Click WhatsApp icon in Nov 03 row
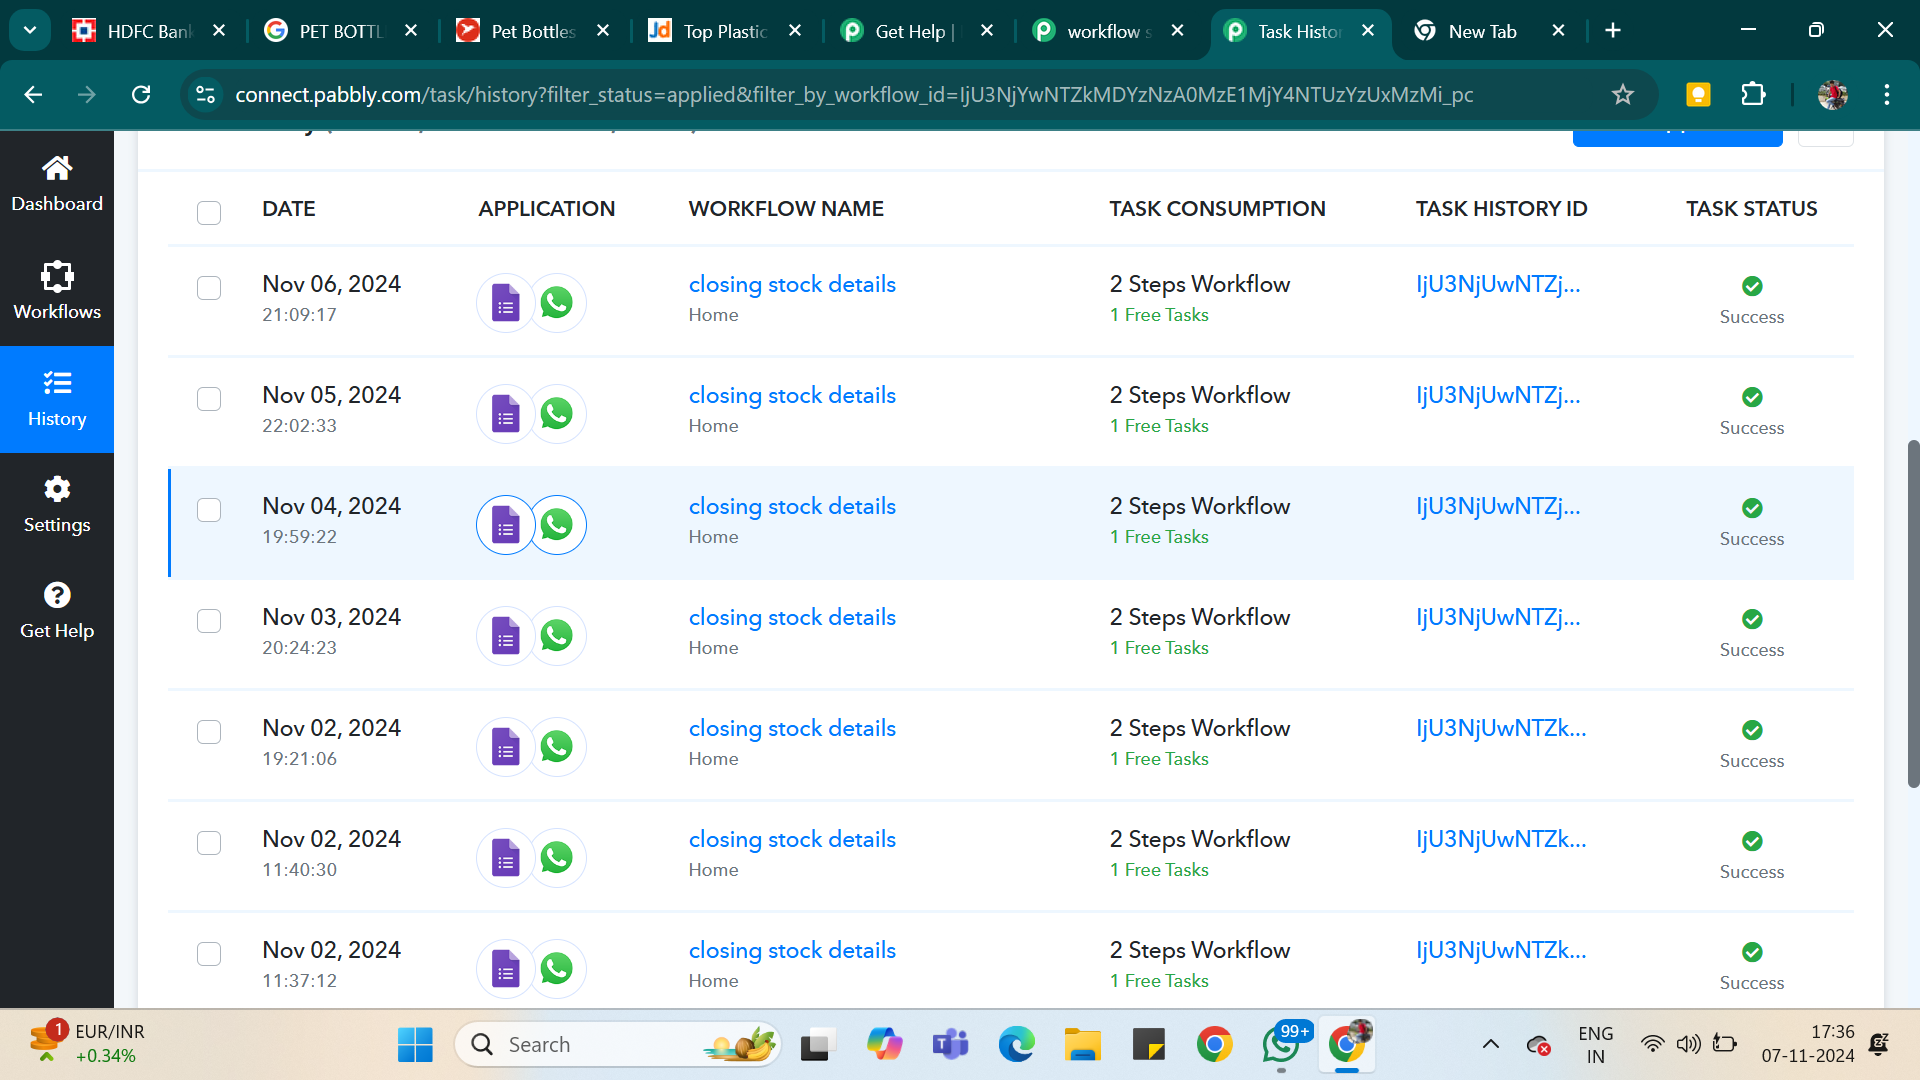This screenshot has height=1080, width=1920. click(557, 636)
